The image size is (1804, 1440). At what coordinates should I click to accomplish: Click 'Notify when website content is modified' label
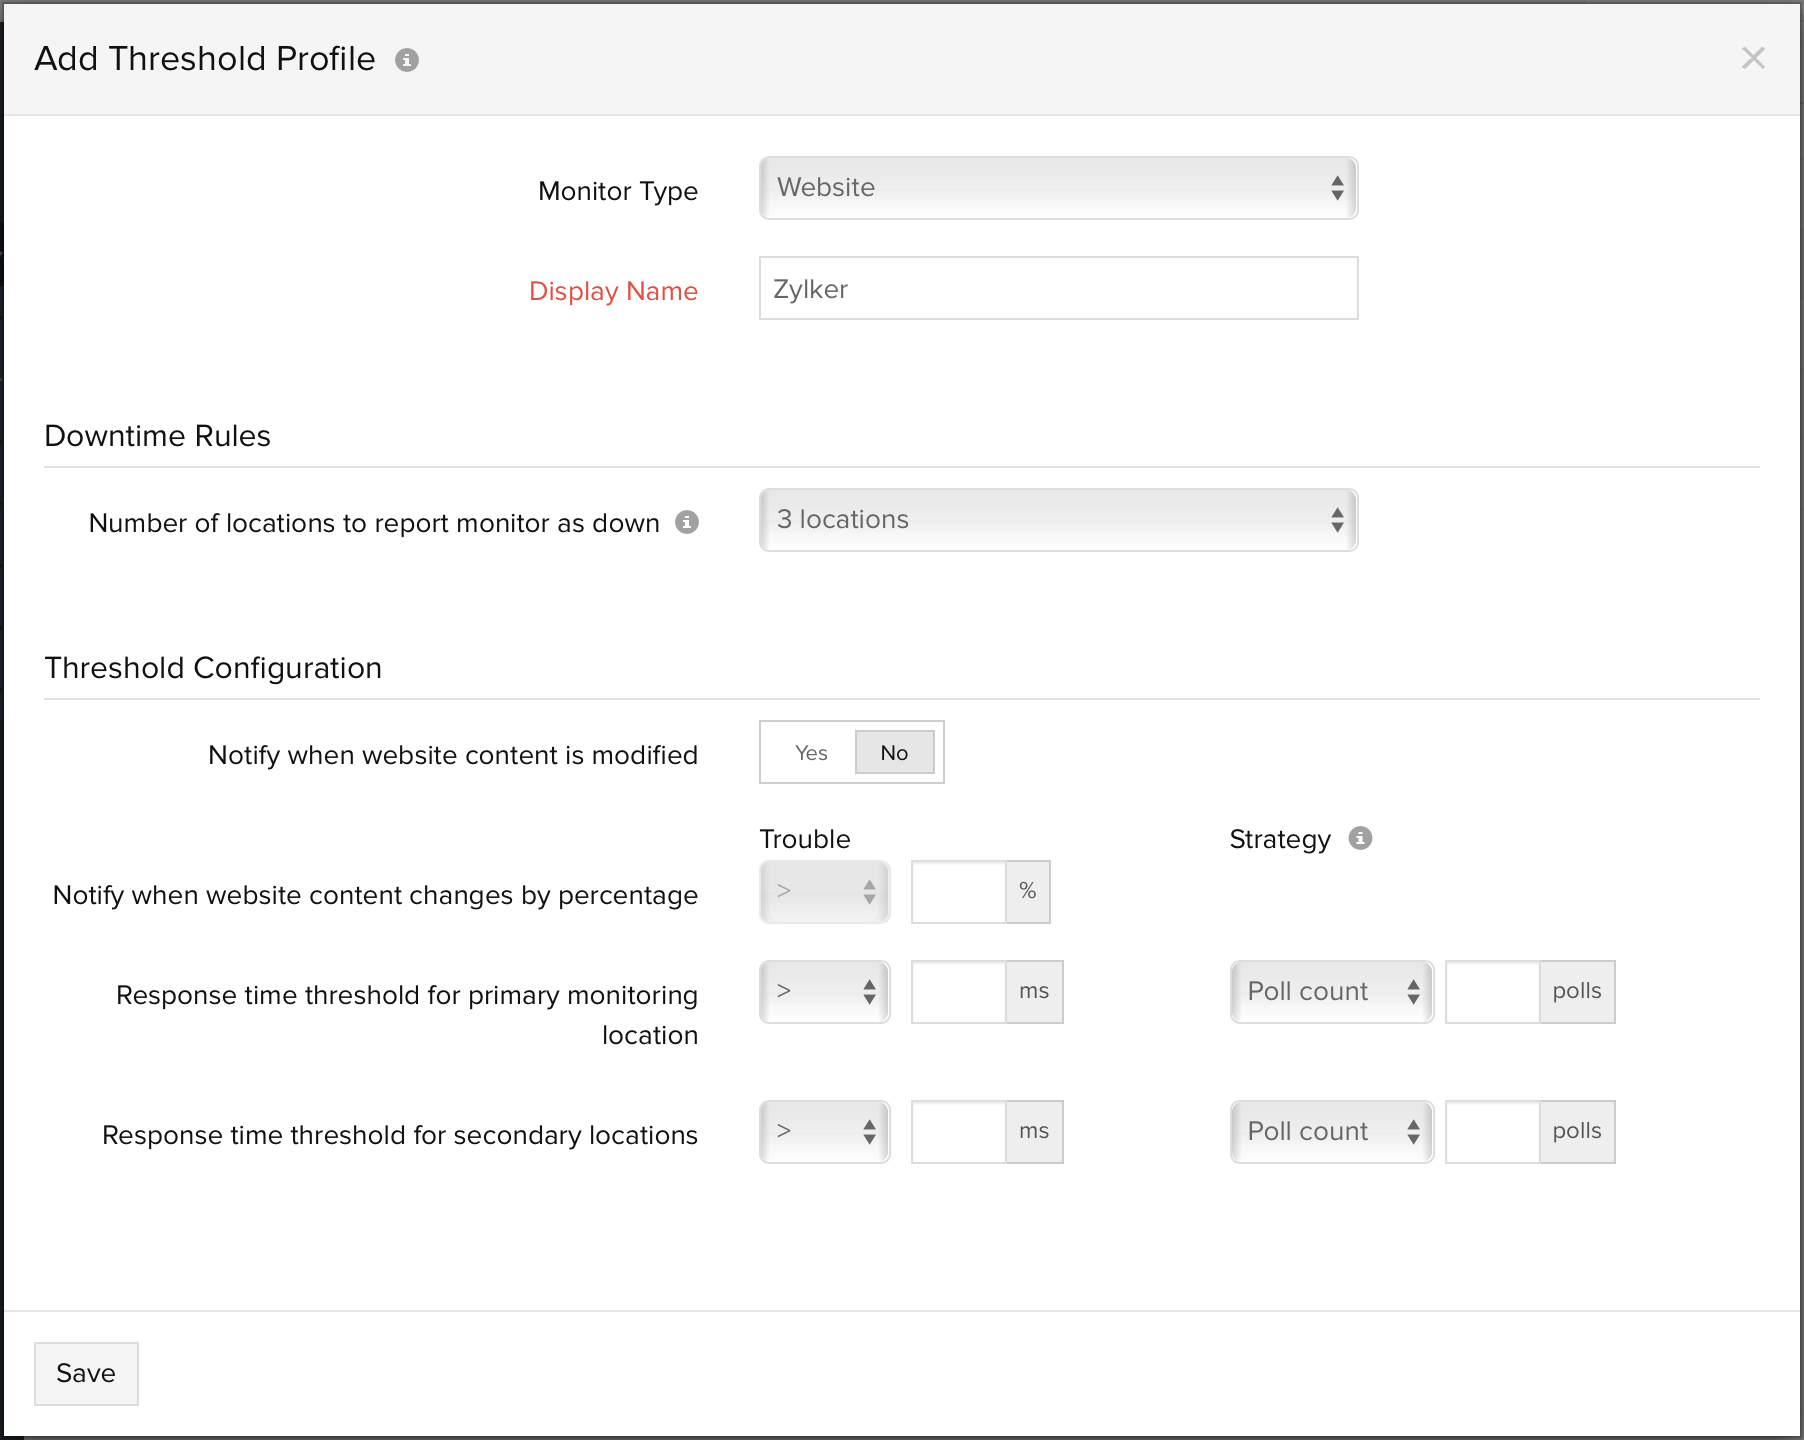click(453, 755)
